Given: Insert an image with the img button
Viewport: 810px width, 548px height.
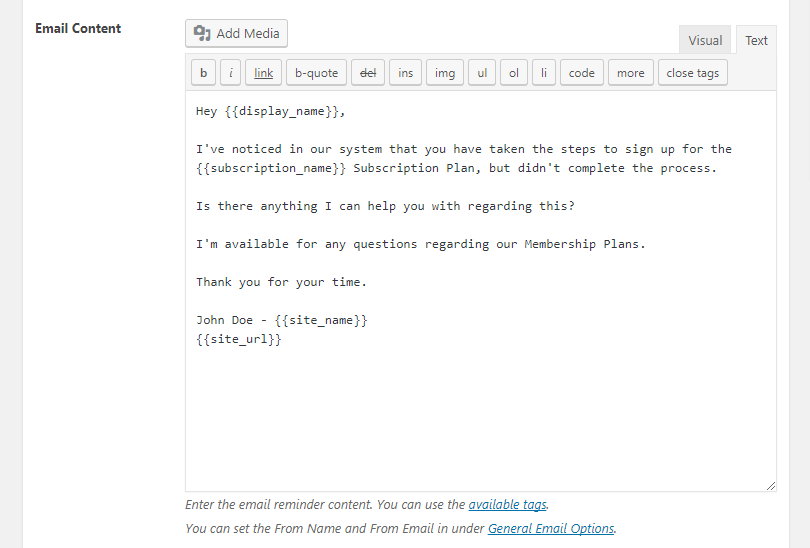Looking at the screenshot, I should [445, 73].
